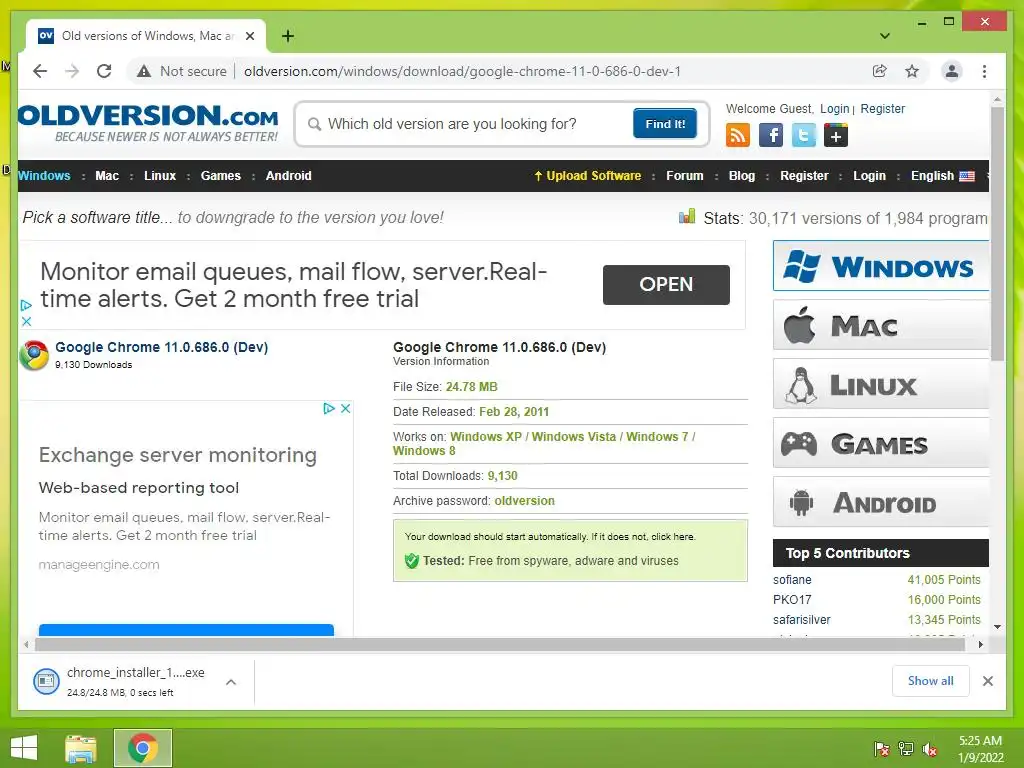Viewport: 1024px width, 768px height.
Task: Click the stats bar chart icon
Action: [x=687, y=216]
